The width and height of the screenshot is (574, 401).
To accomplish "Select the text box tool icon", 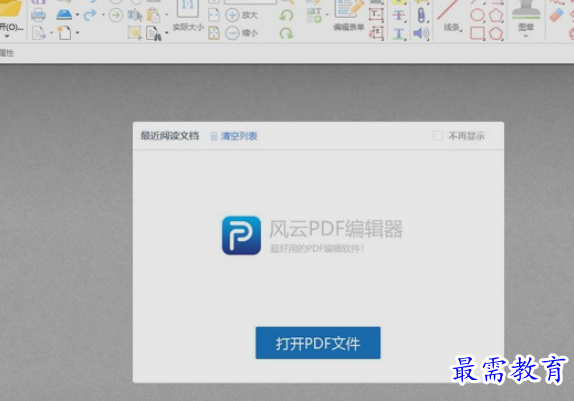I will coord(376,15).
